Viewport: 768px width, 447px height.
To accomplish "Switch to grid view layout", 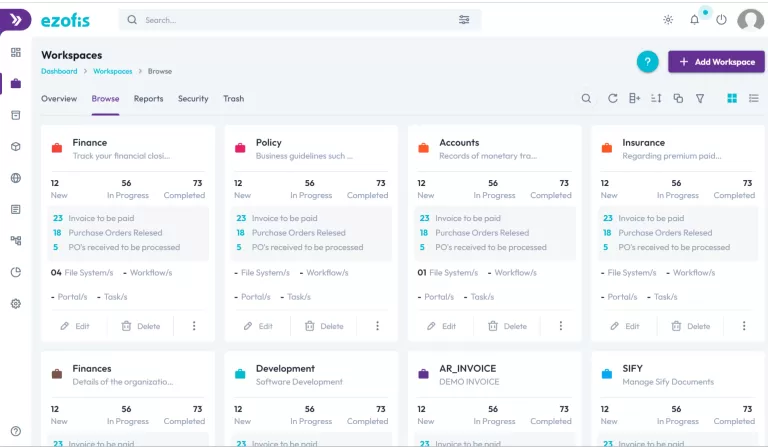I will 732,99.
